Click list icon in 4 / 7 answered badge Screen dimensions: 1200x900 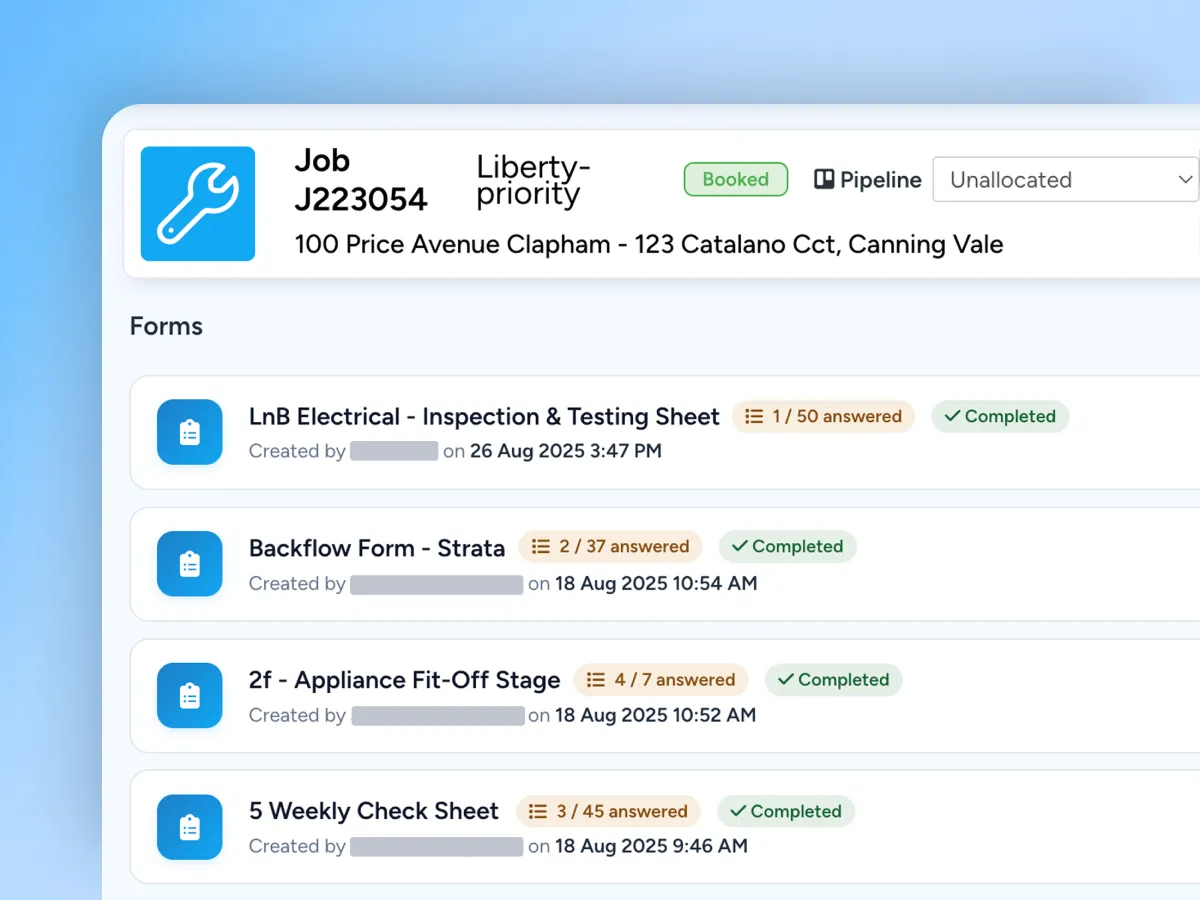tap(596, 680)
